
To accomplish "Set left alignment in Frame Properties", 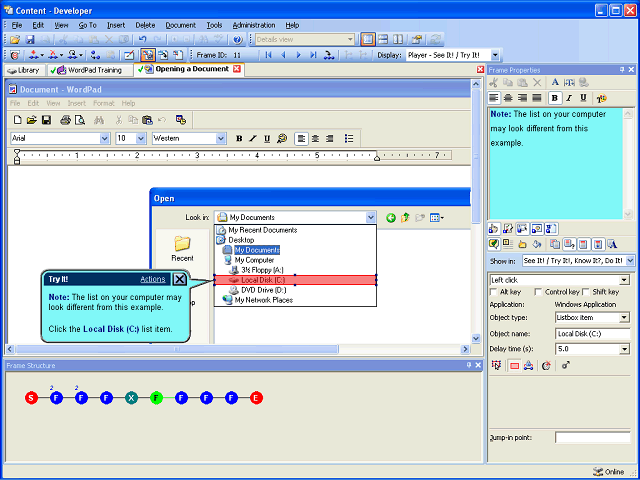I will tap(494, 98).
